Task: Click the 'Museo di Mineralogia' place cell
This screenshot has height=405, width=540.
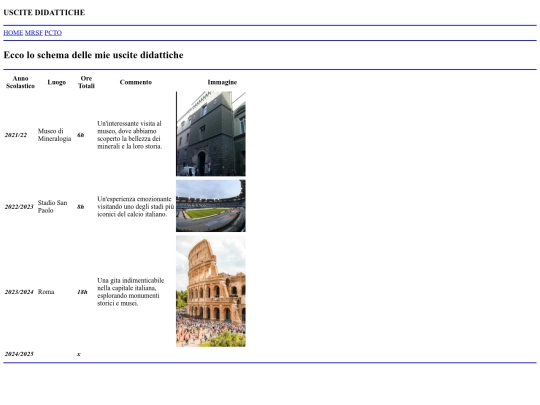Action: coord(54,135)
